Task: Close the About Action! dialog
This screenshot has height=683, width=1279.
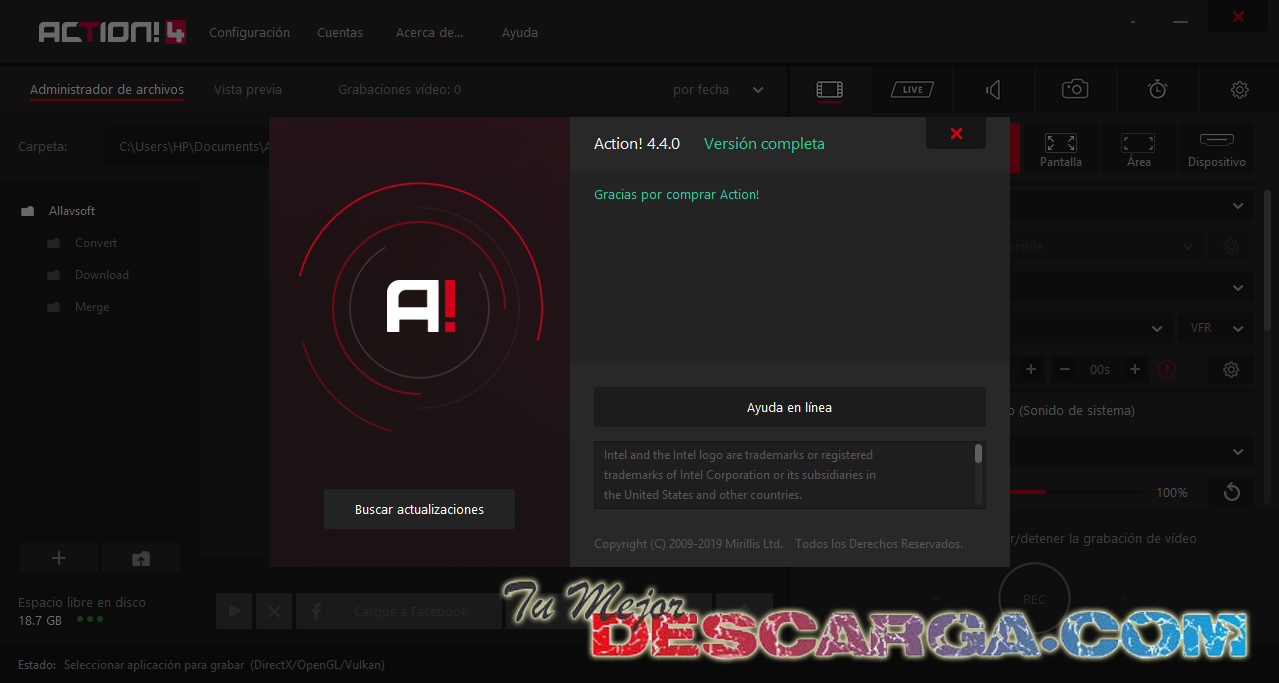Action: point(956,133)
